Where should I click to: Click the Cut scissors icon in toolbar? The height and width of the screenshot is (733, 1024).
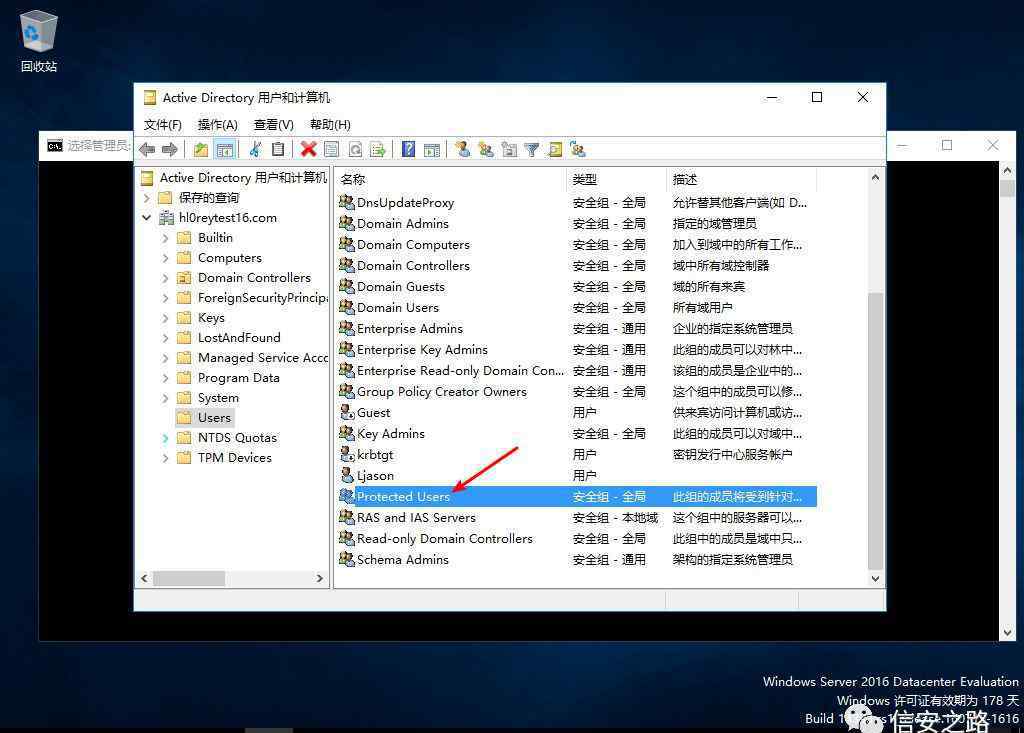coord(255,150)
